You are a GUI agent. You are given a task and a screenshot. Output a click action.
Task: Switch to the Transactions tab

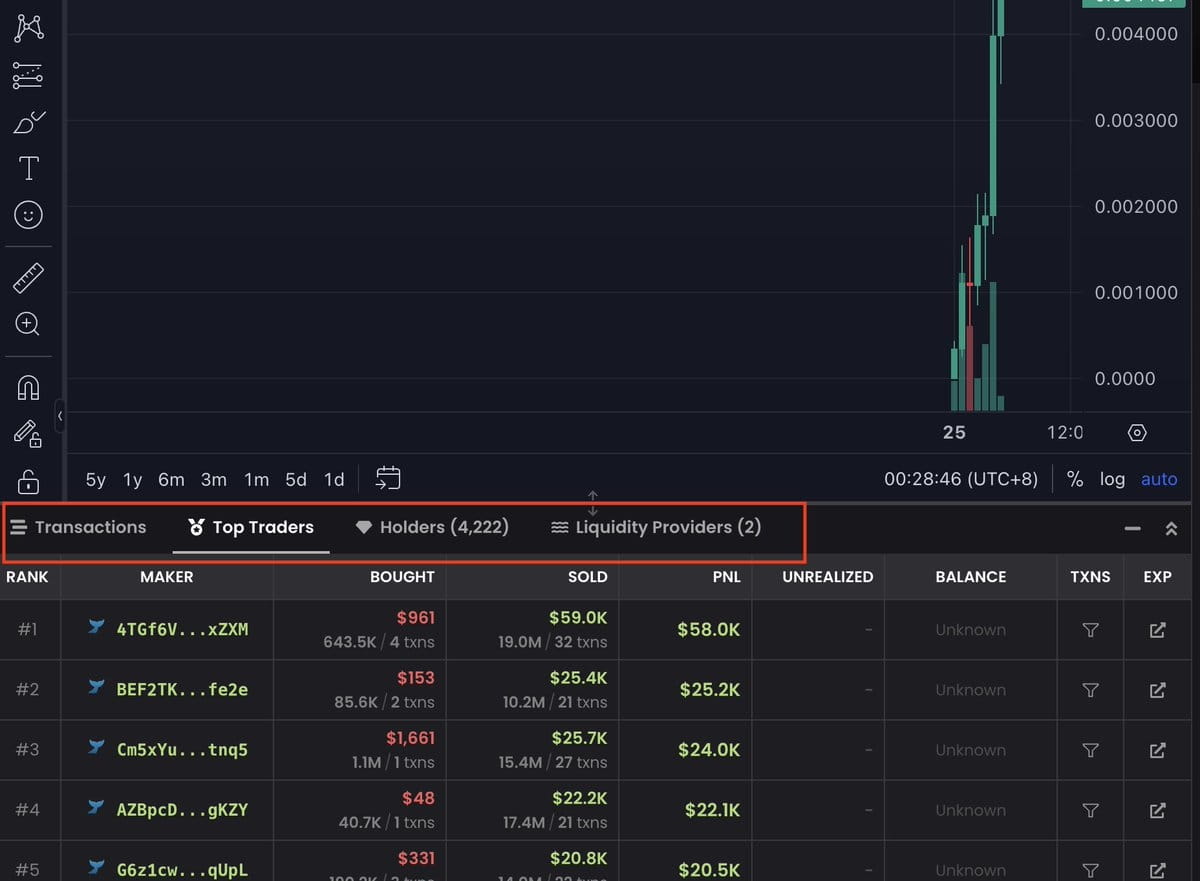[79, 527]
